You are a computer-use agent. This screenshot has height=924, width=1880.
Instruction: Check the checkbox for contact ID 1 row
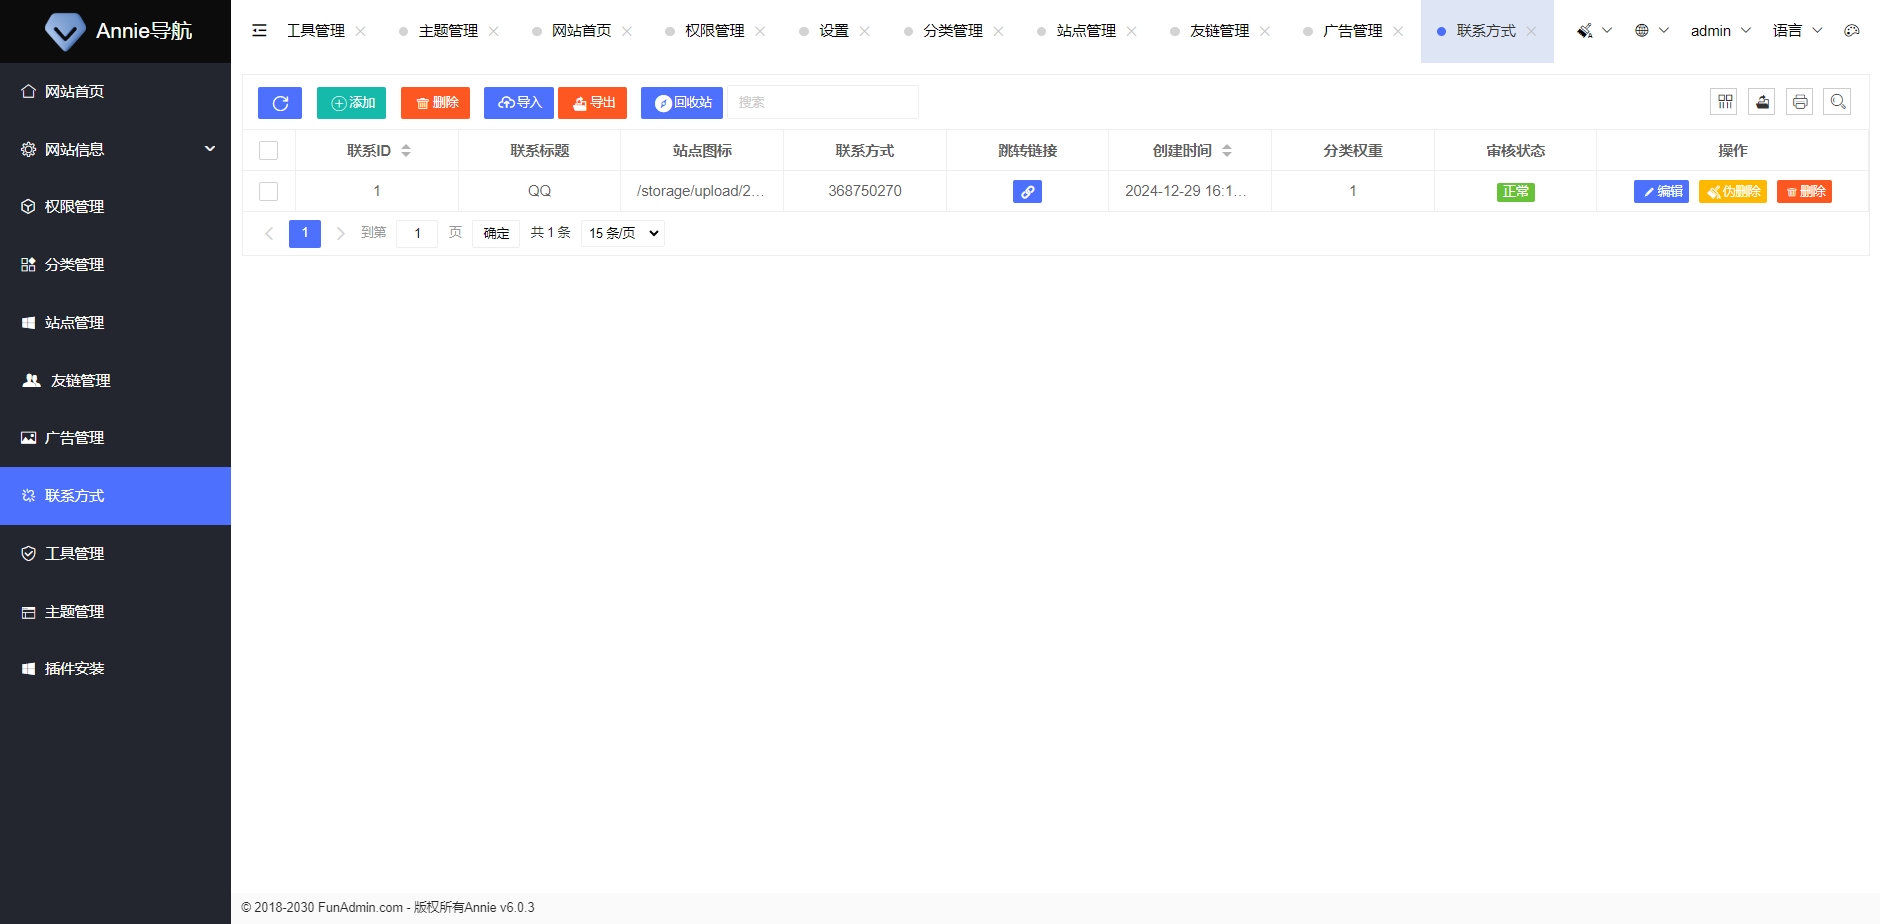268,191
